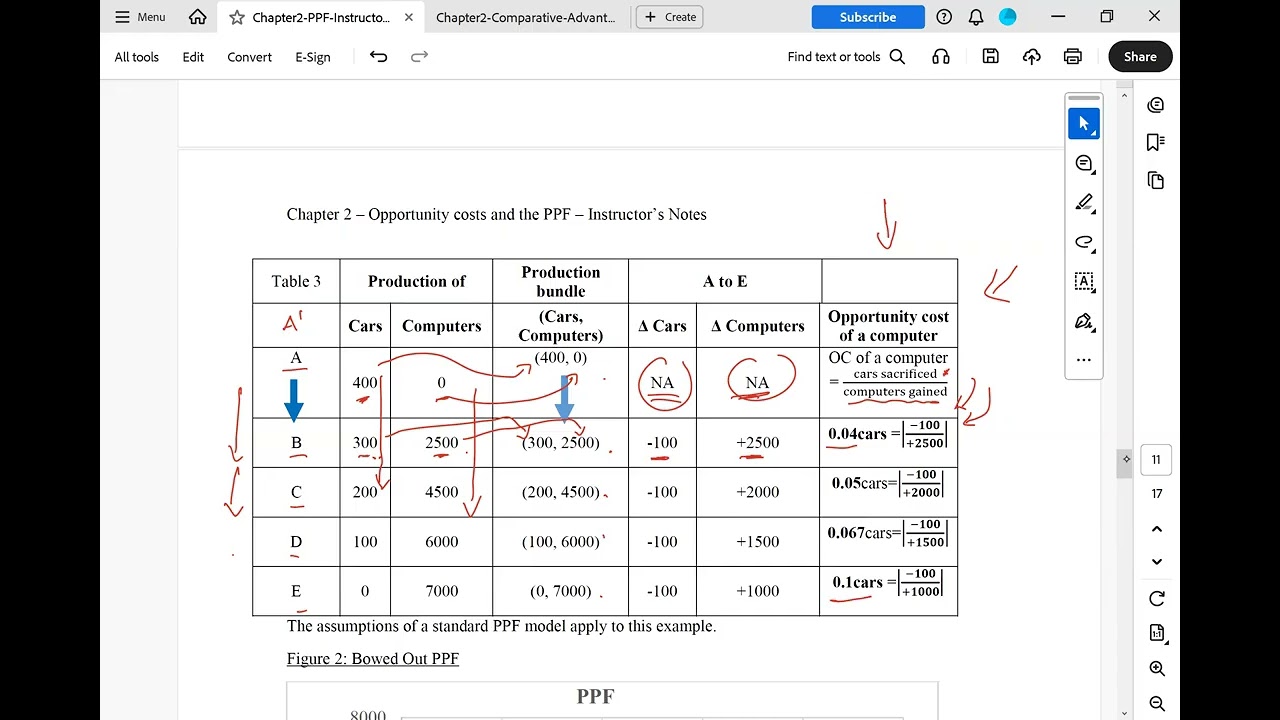Print the document
This screenshot has width=1280, height=720.
click(x=1073, y=57)
